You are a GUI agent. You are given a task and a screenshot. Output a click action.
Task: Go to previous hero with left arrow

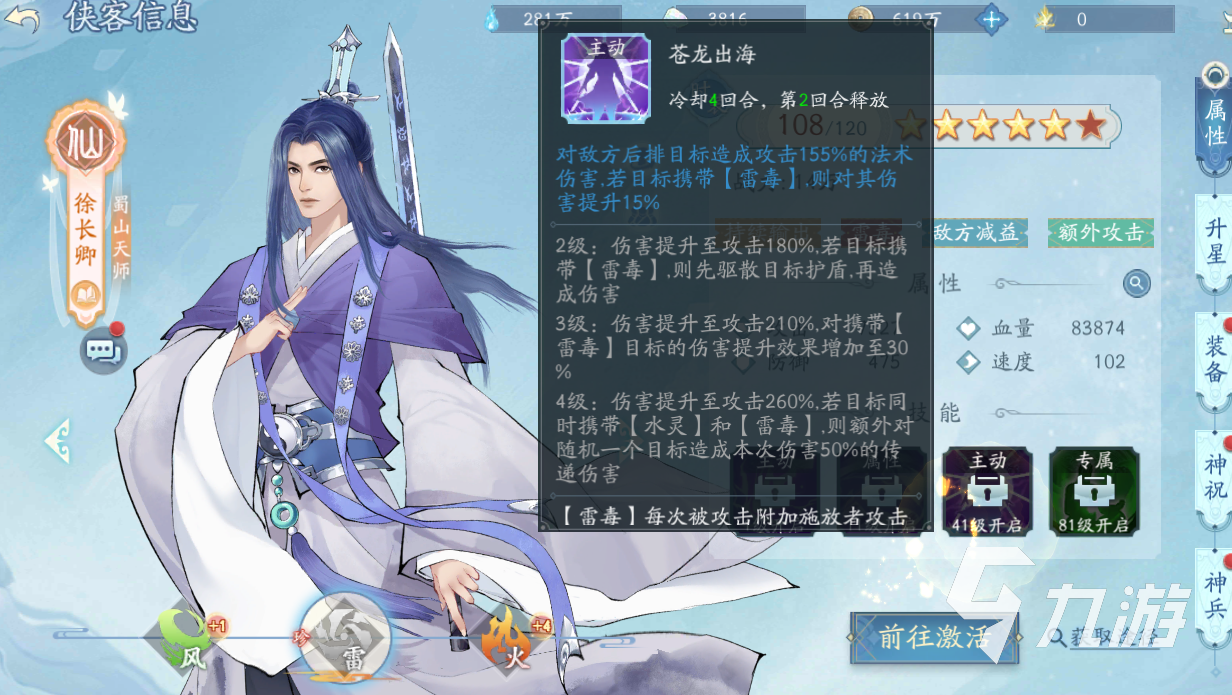click(x=57, y=440)
